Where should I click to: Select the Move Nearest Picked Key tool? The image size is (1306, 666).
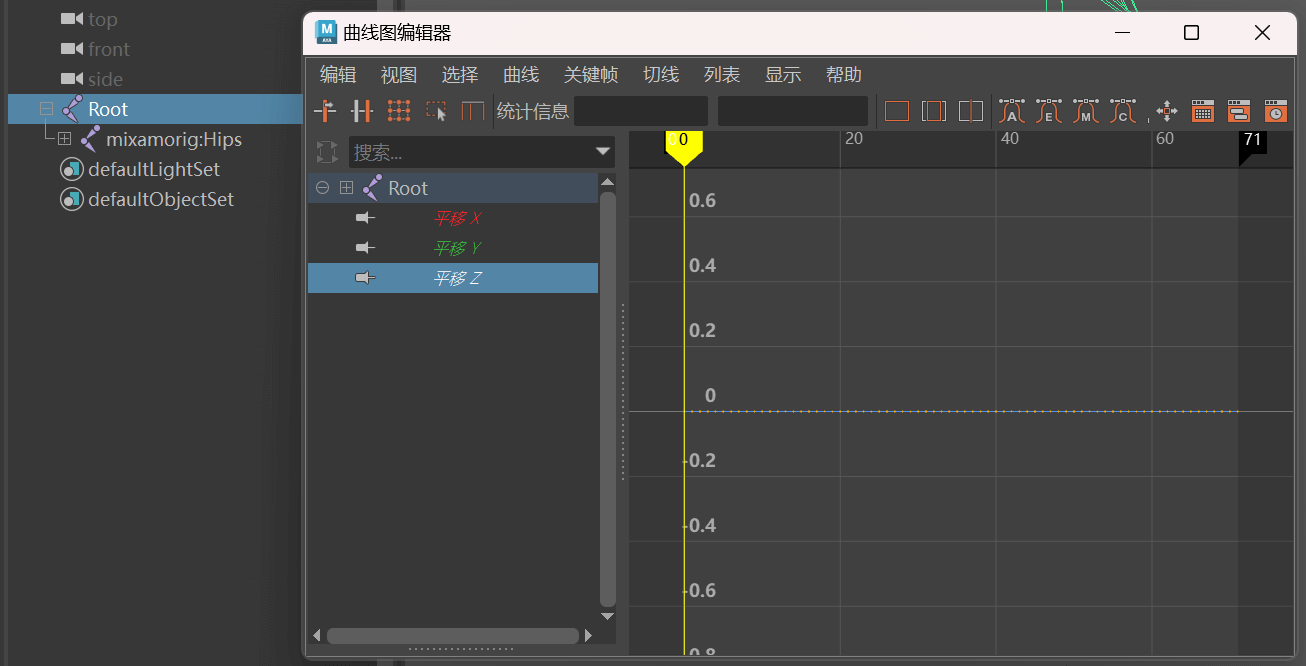325,111
